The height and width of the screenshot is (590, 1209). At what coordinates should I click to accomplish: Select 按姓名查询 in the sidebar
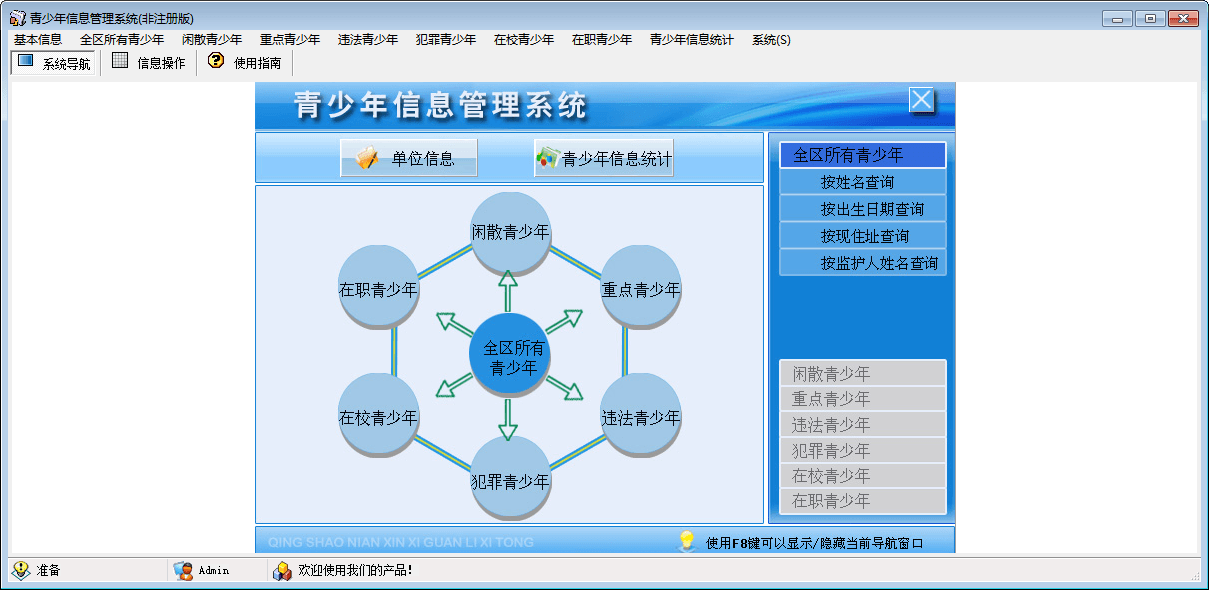click(862, 182)
